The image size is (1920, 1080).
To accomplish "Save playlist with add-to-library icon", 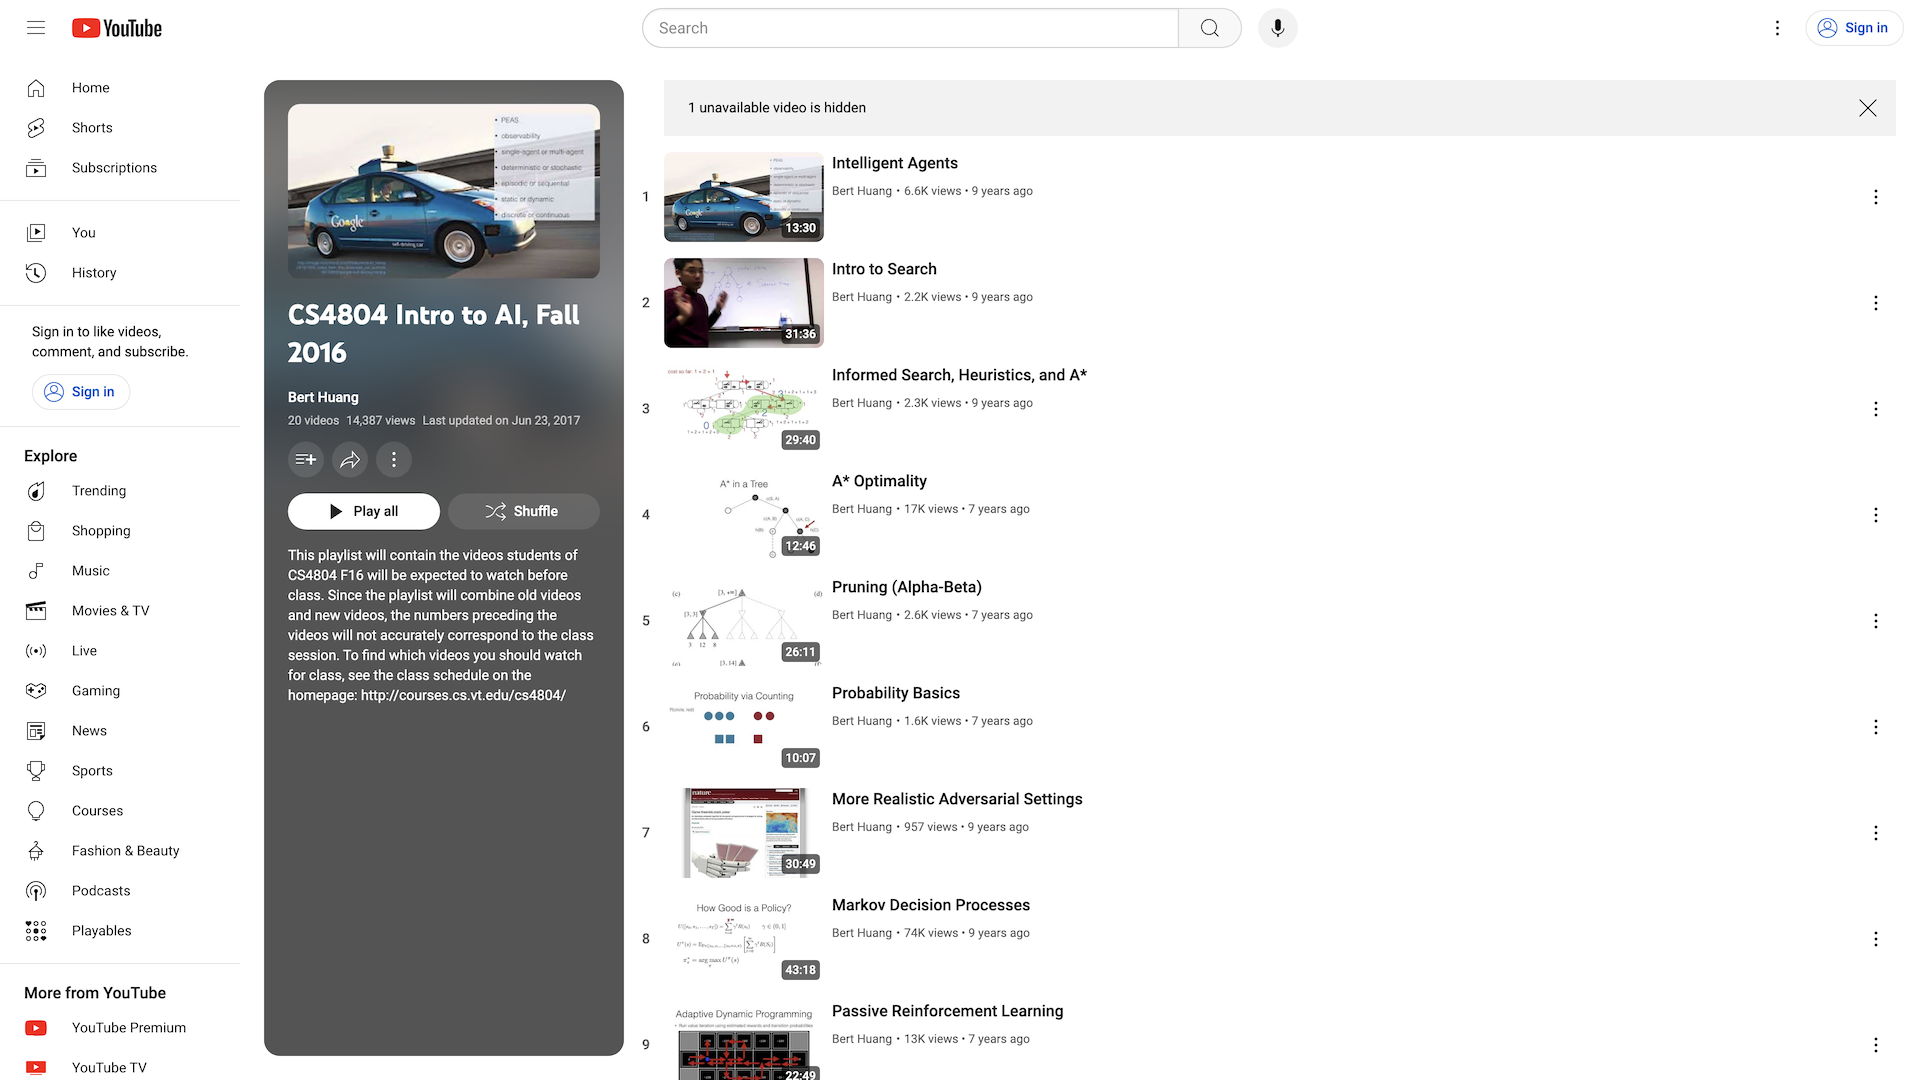I will coord(306,460).
